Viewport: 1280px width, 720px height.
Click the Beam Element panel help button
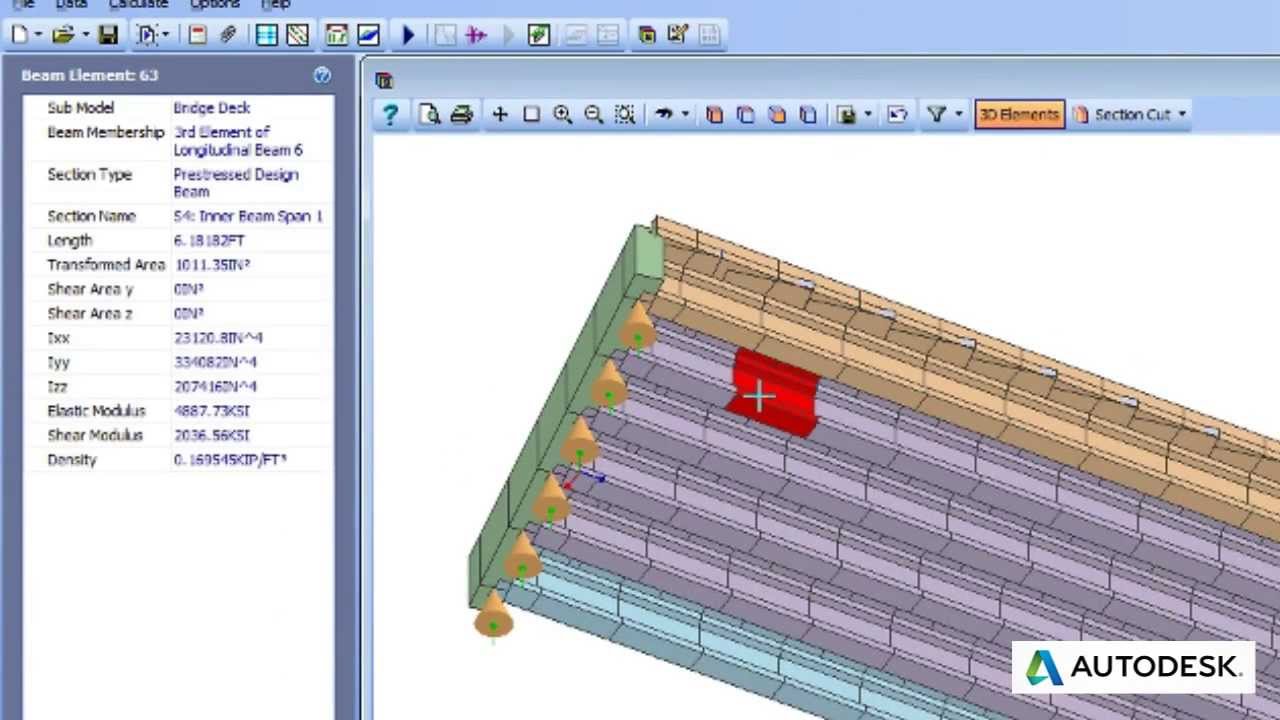click(x=321, y=75)
